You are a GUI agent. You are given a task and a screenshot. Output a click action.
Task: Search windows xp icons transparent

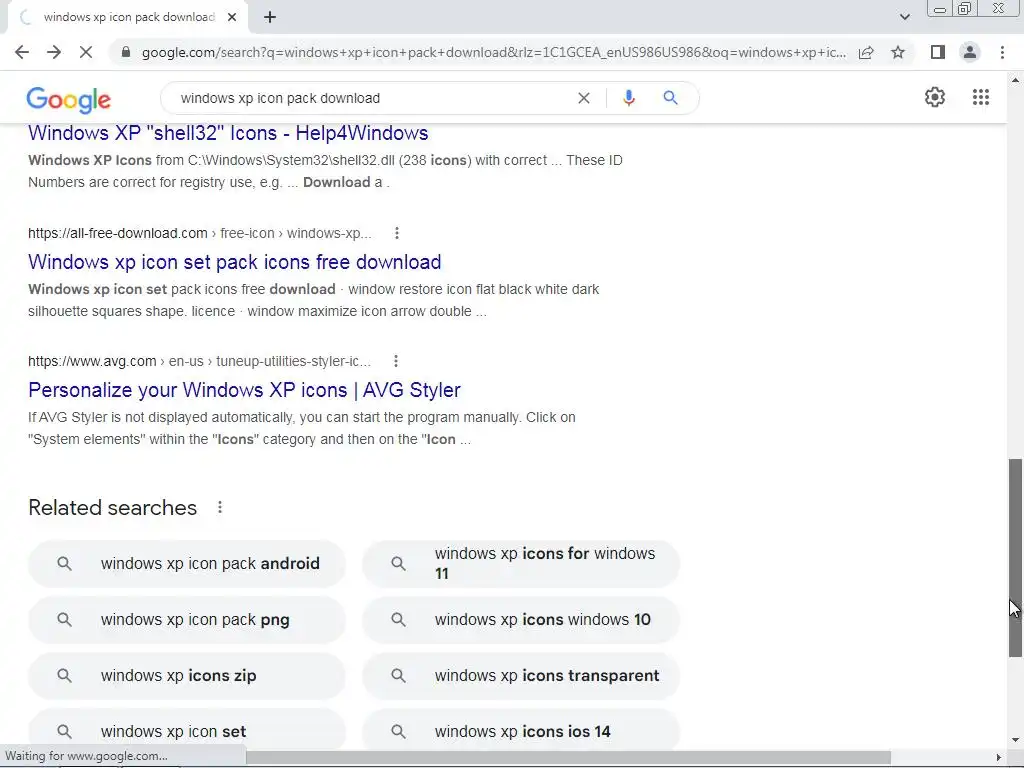[x=521, y=676]
